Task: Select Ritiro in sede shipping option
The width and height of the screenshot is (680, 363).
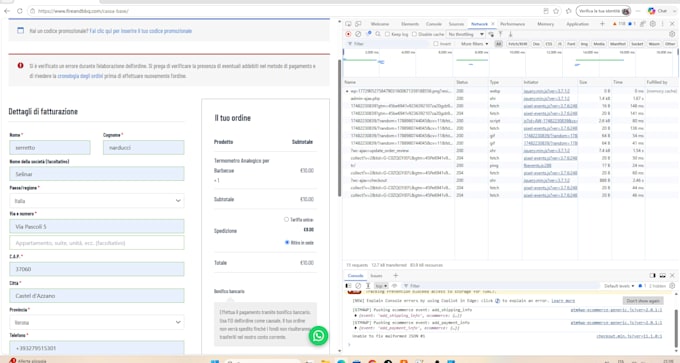Action: (287, 242)
